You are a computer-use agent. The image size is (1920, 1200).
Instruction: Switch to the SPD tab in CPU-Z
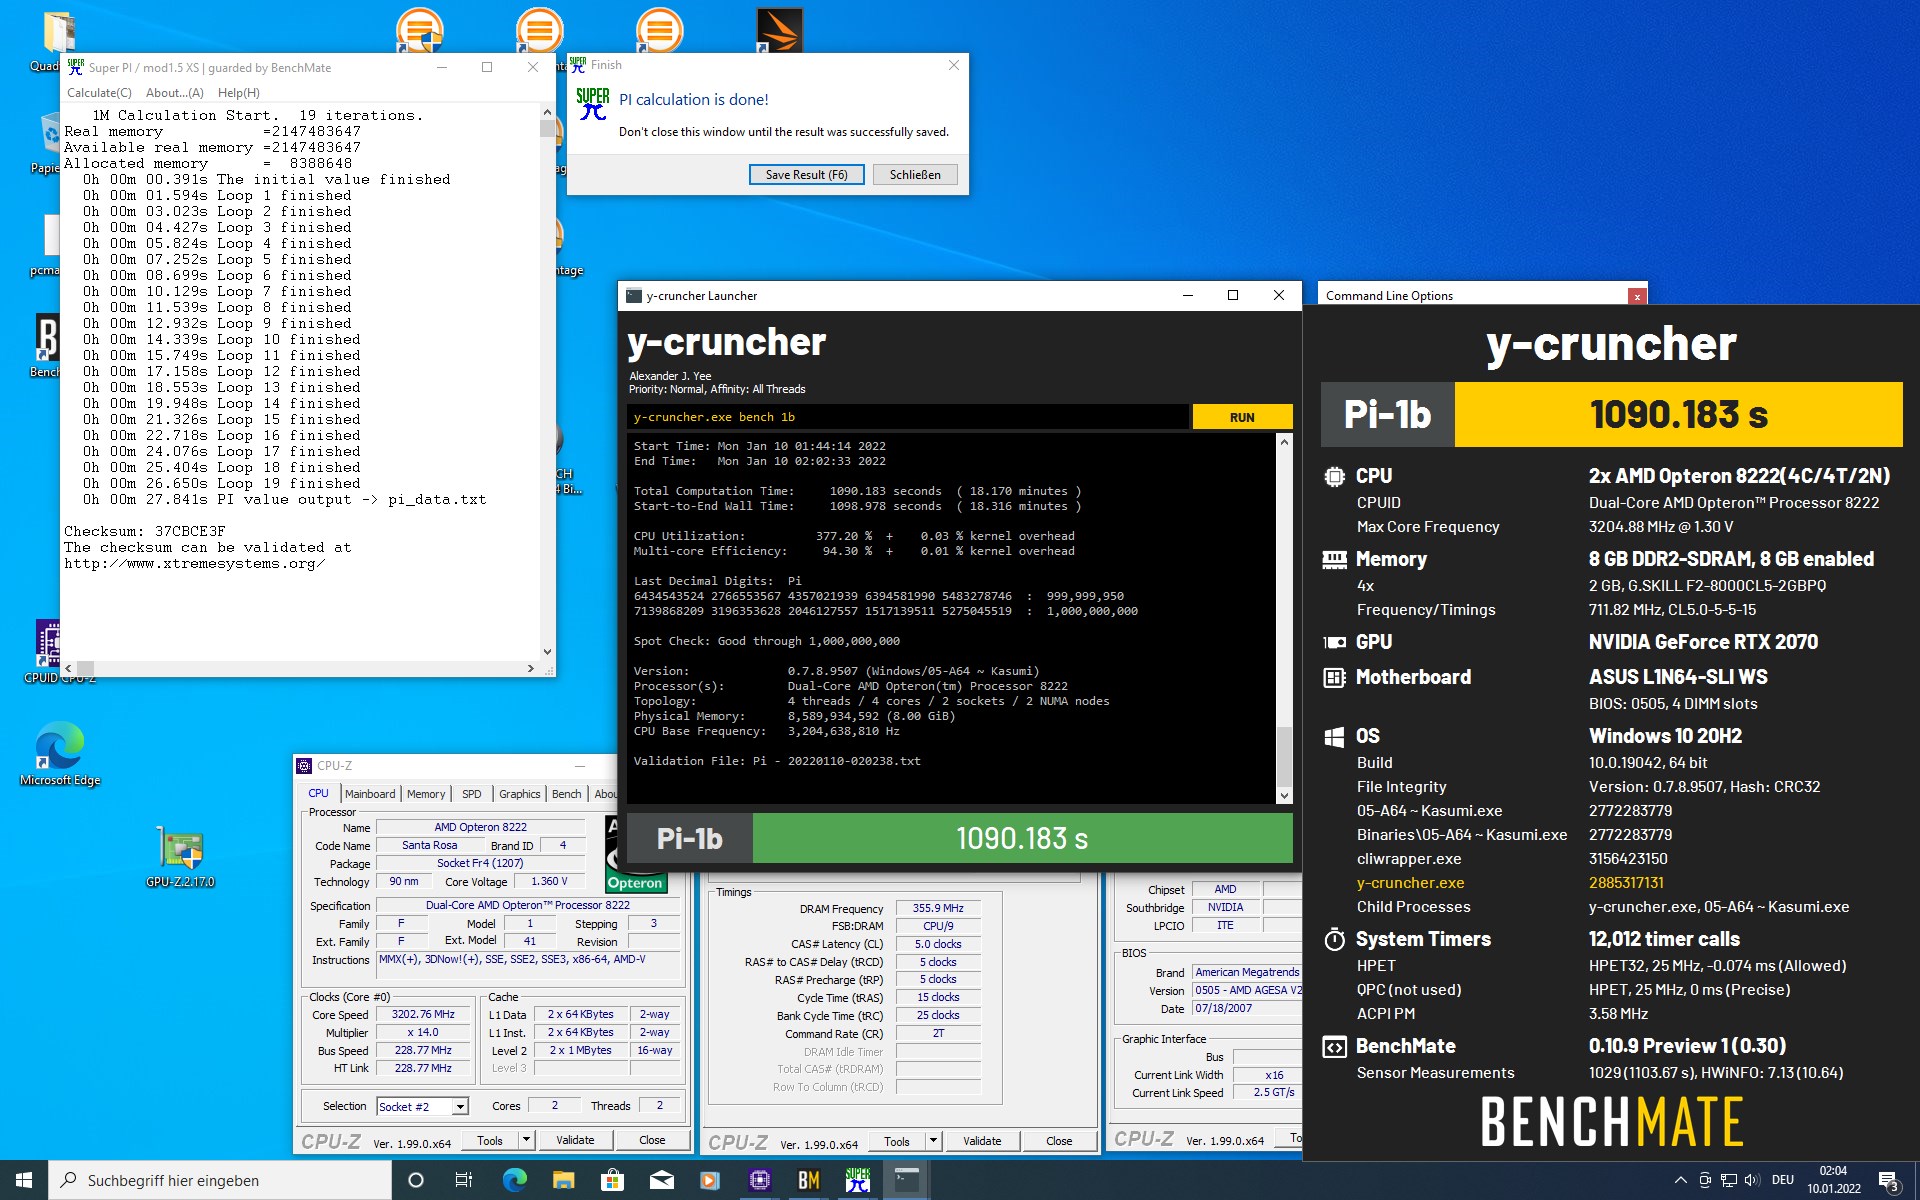click(x=472, y=794)
